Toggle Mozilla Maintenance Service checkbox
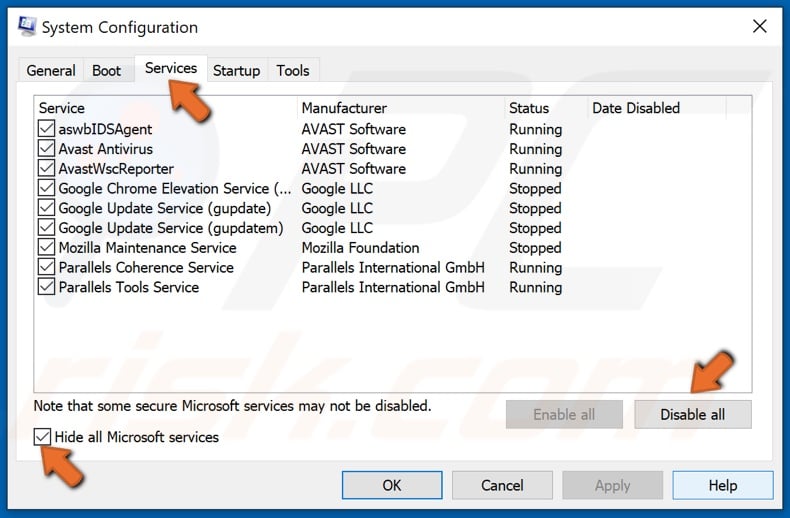The width and height of the screenshot is (790, 518). 46,247
